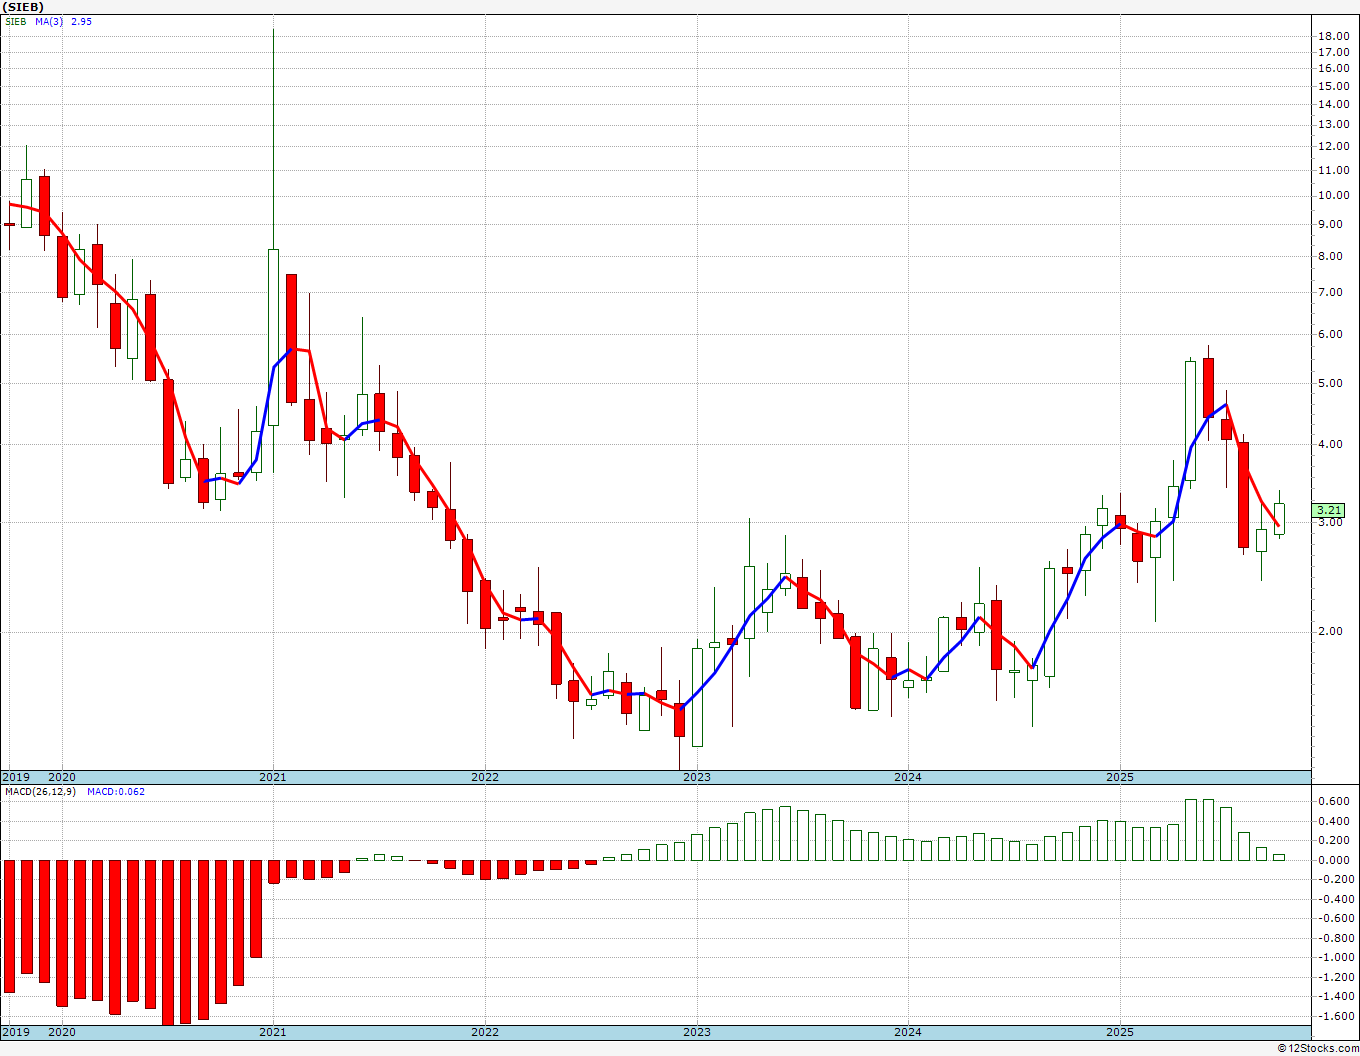Click the MACD(26,12,9) indicator label

40,792
